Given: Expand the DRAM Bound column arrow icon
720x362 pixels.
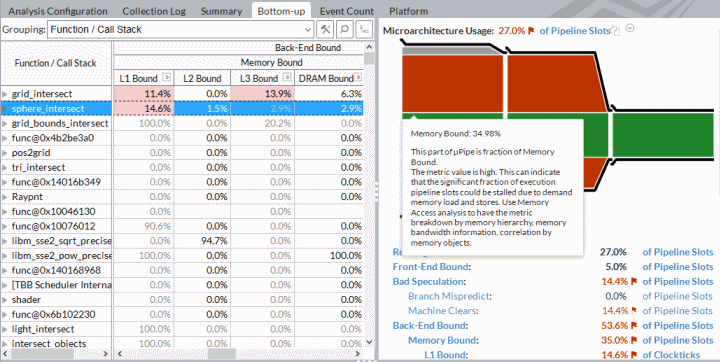Looking at the screenshot, I should point(358,77).
